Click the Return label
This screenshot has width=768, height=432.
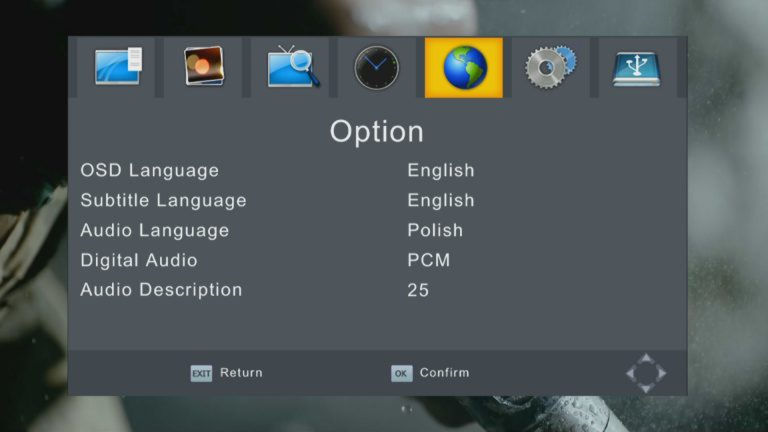pos(241,373)
